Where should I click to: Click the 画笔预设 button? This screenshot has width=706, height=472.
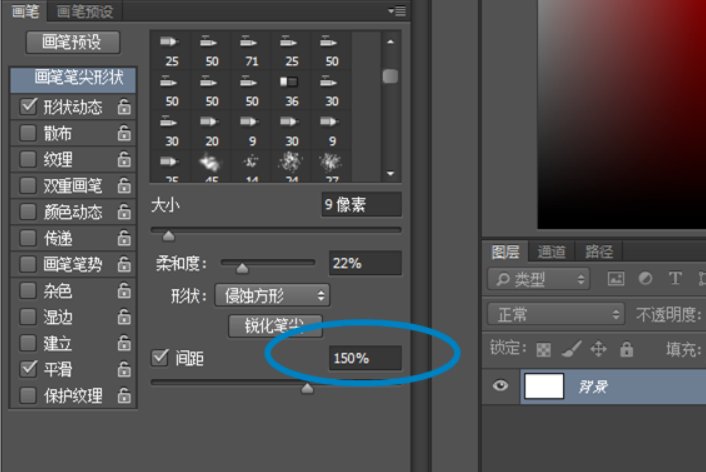click(73, 42)
